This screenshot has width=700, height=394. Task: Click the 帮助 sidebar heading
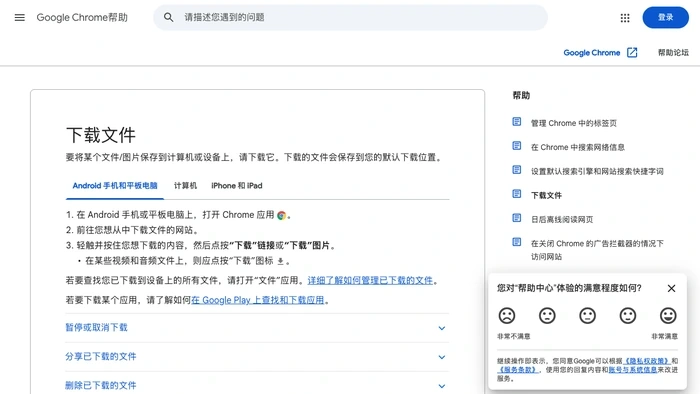(x=521, y=95)
